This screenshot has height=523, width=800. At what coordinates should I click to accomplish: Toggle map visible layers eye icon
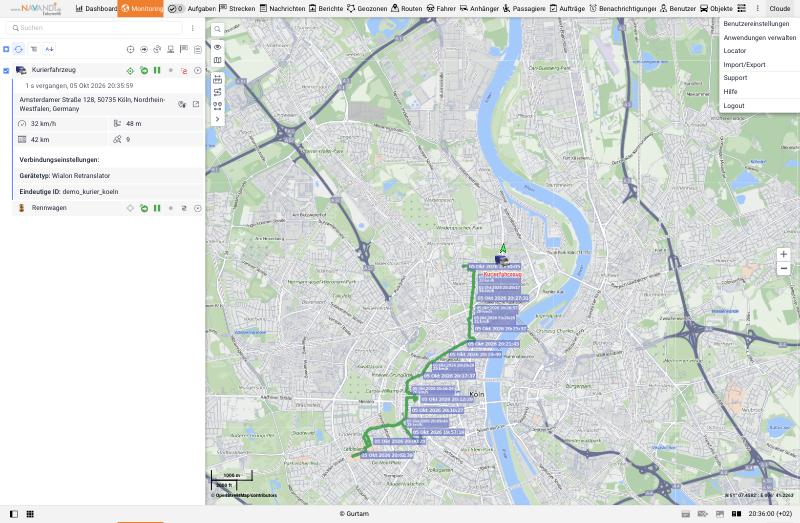[x=217, y=47]
